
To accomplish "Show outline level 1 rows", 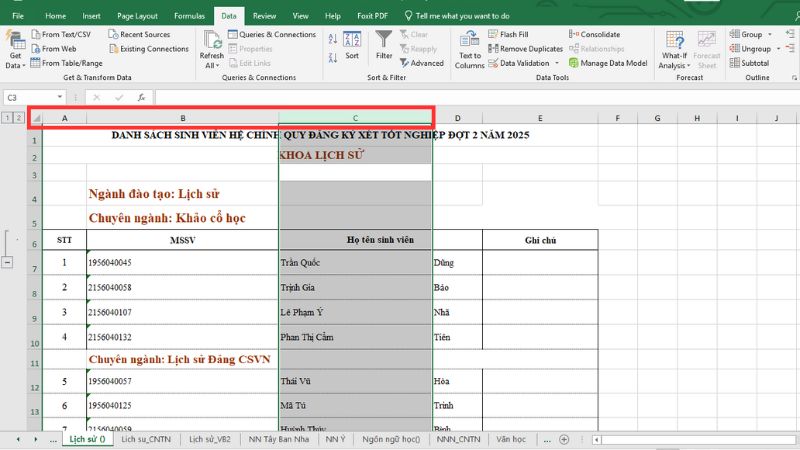I will pos(6,118).
